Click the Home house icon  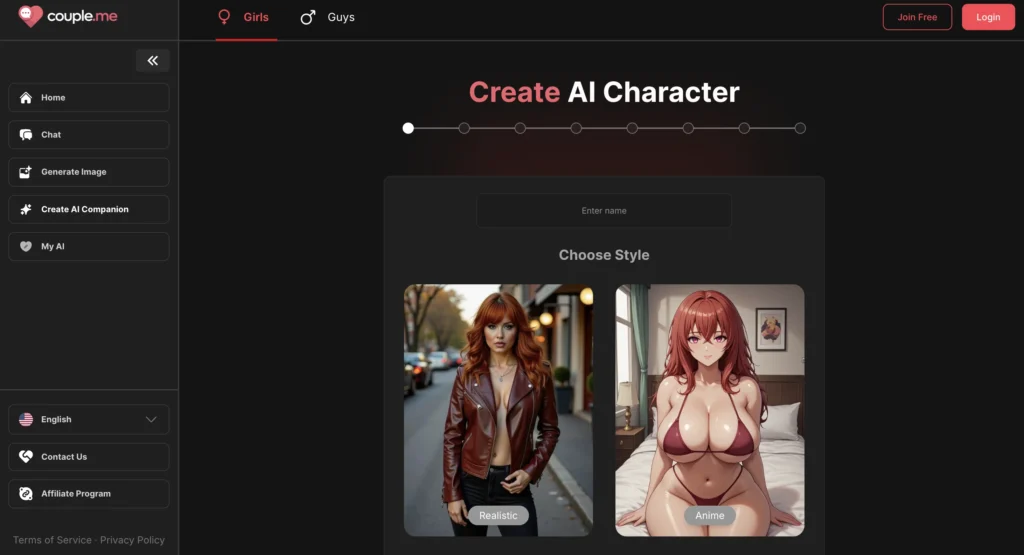(x=26, y=98)
